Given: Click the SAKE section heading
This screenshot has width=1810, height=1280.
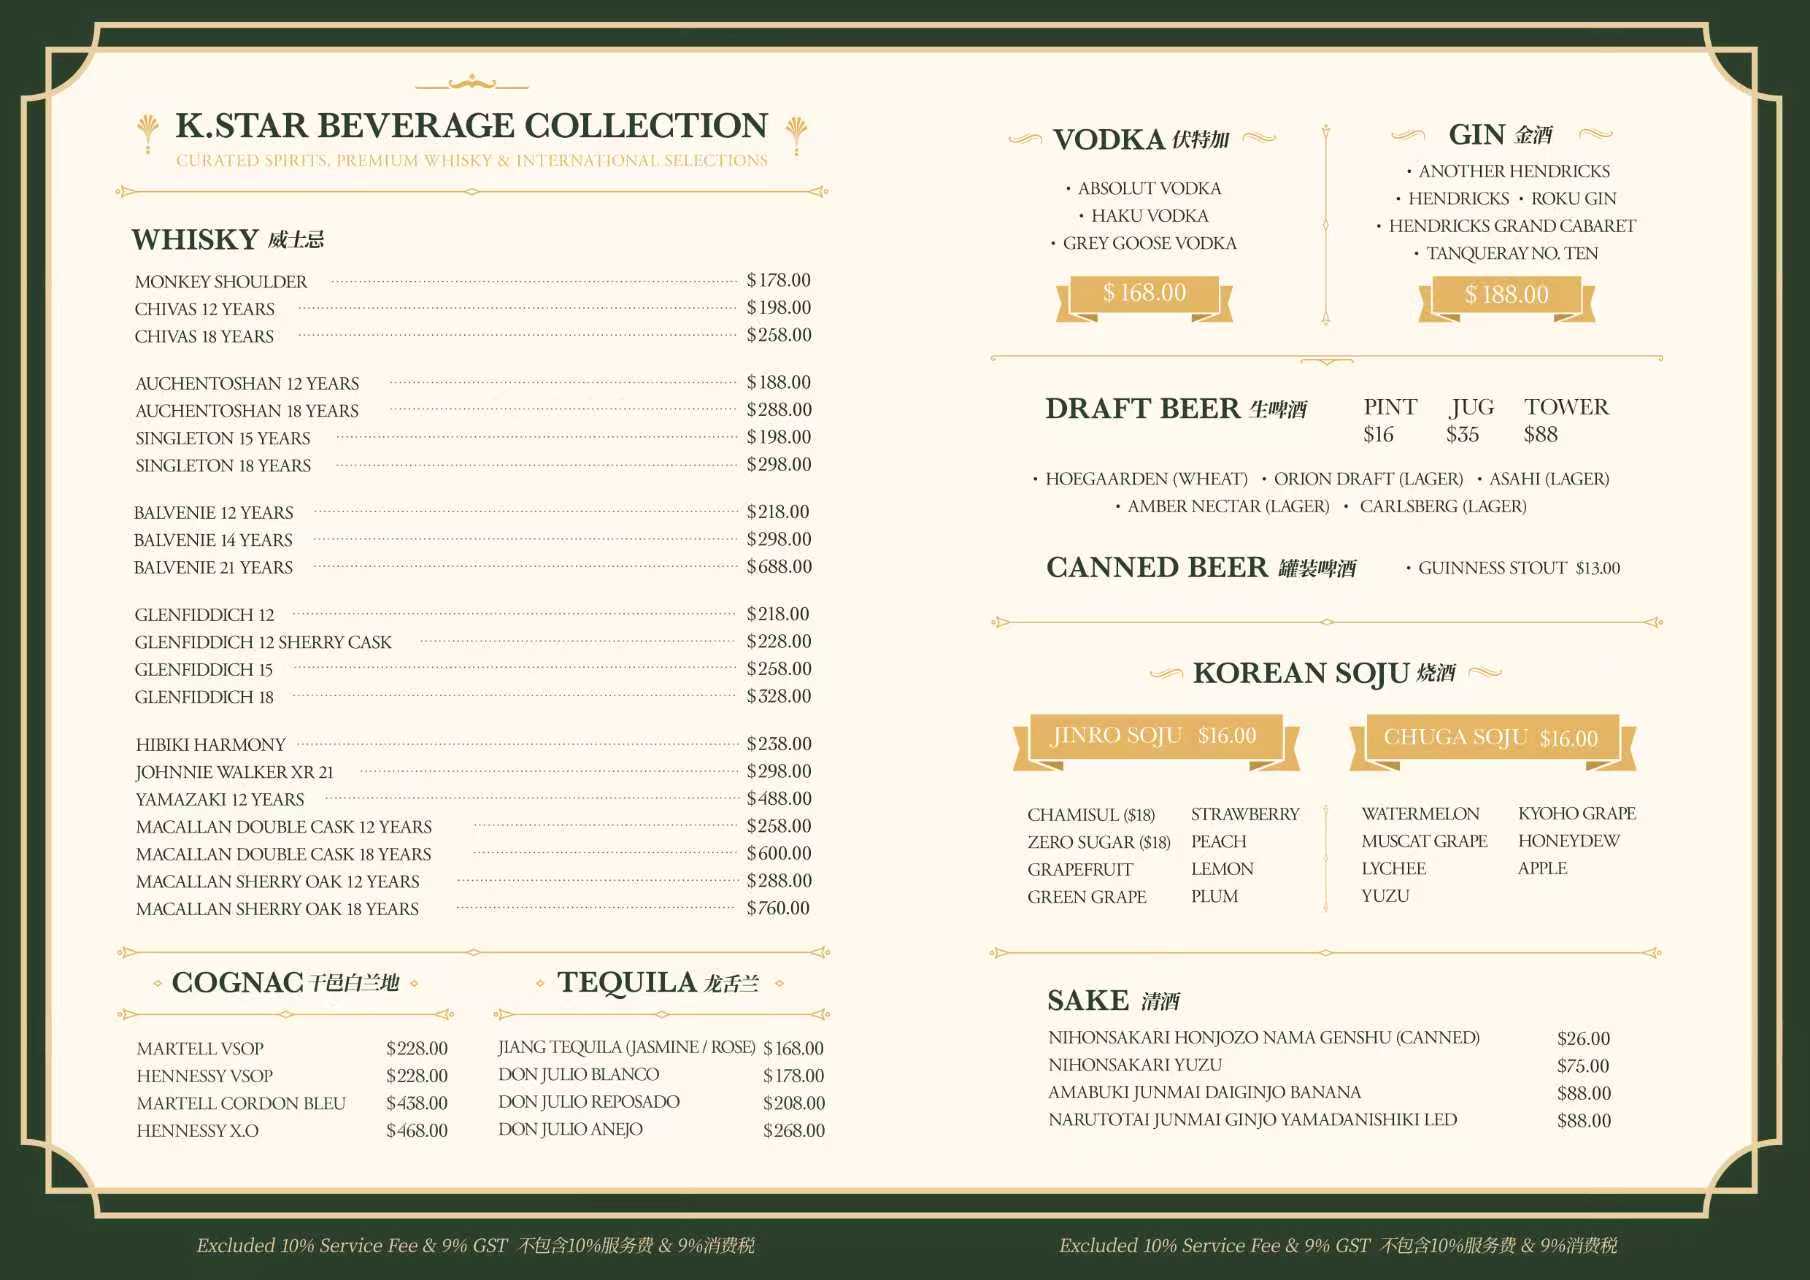Looking at the screenshot, I should 1114,1000.
